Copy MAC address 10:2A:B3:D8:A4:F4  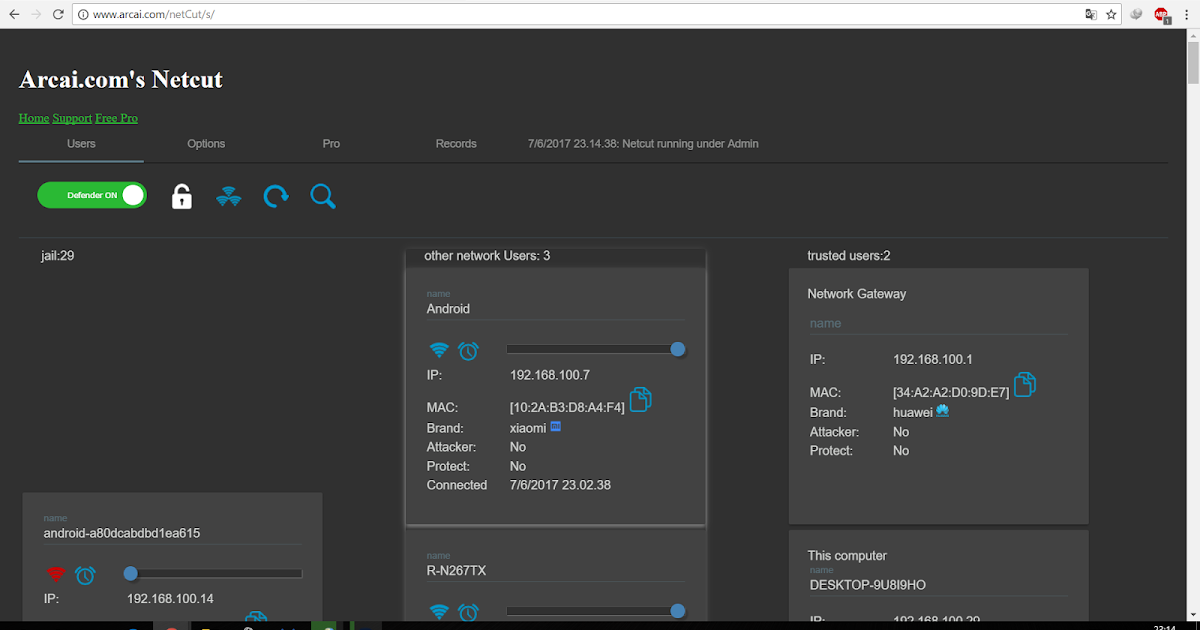click(641, 399)
